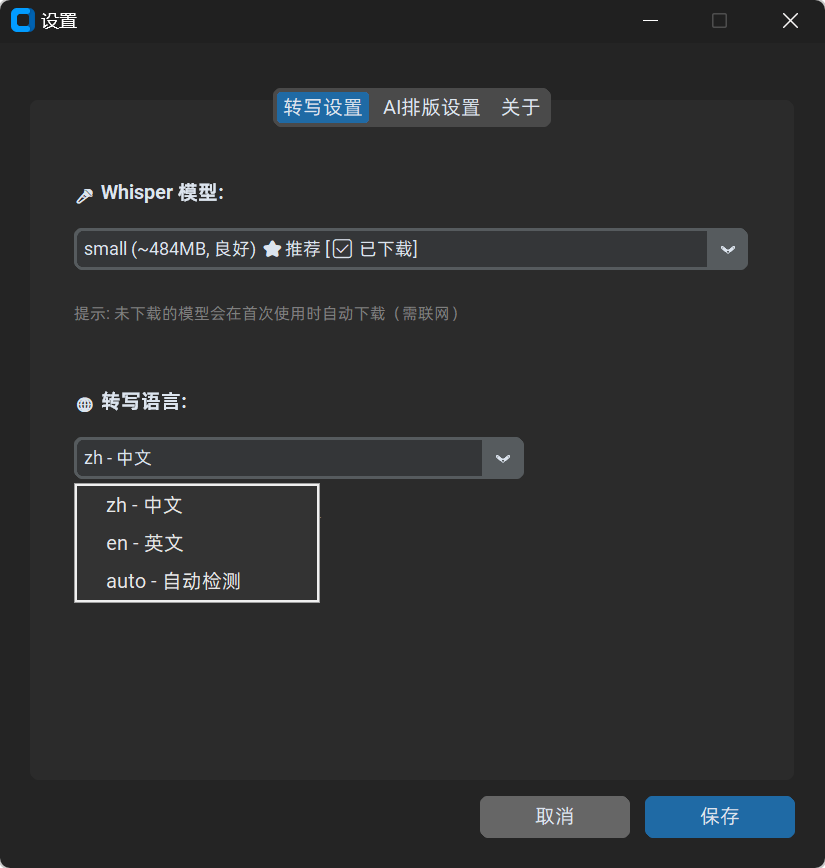
Task: Click the zh - 中文 combo box field
Action: pos(299,458)
